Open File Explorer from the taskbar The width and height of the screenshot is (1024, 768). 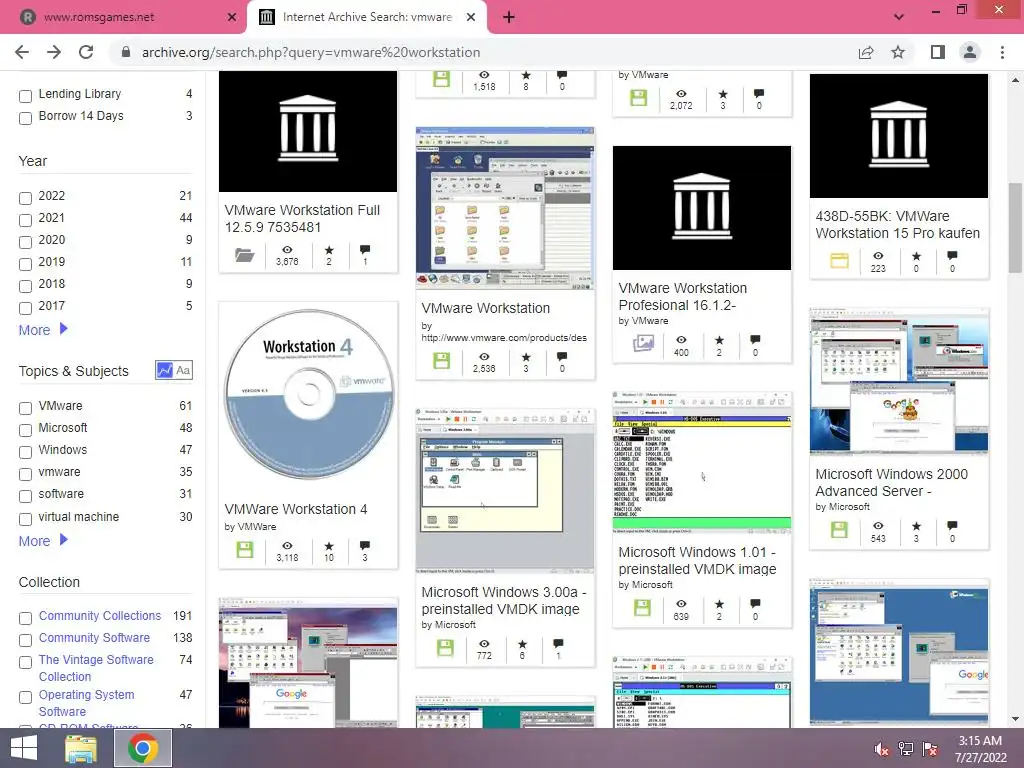tap(81, 748)
